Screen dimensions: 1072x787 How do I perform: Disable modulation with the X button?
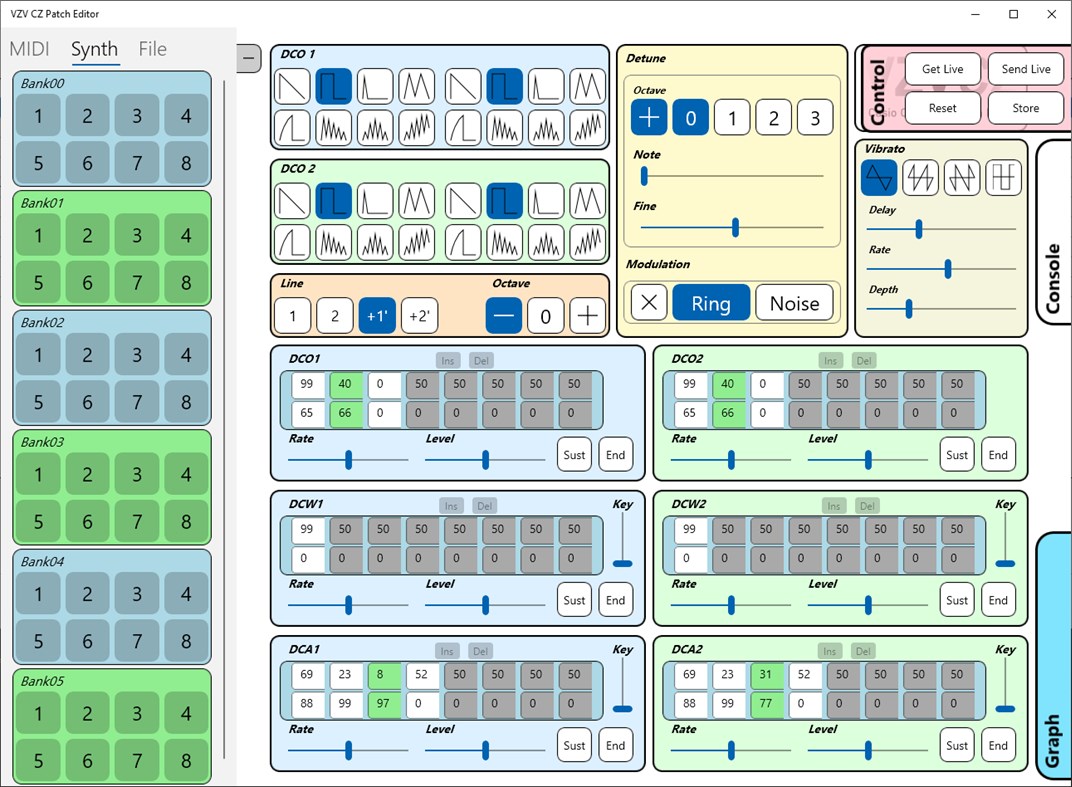(647, 303)
